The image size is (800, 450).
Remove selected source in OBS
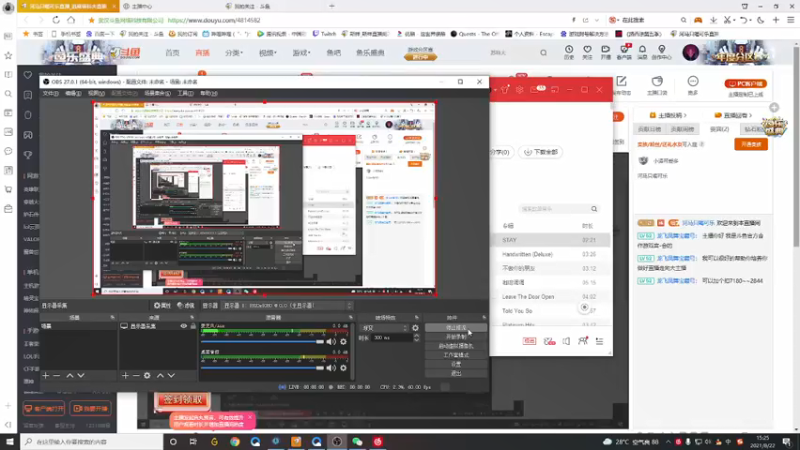(x=136, y=376)
